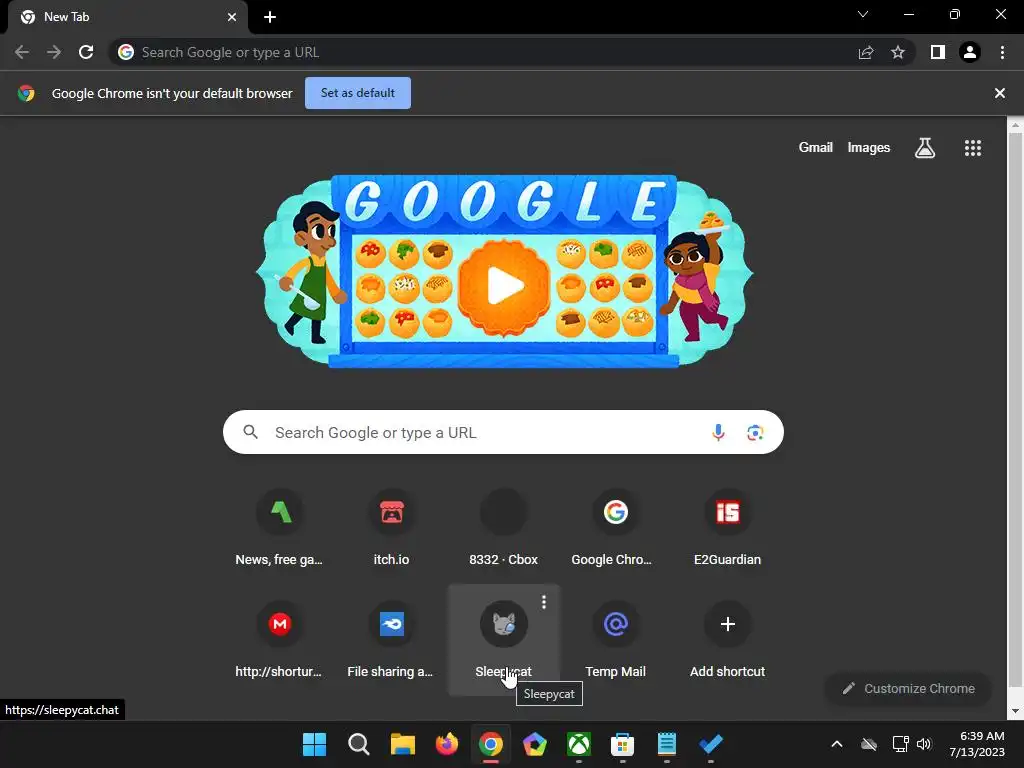Image resolution: width=1024 pixels, height=768 pixels.
Task: Open Chrome's three-dot menu
Action: tap(1002, 52)
